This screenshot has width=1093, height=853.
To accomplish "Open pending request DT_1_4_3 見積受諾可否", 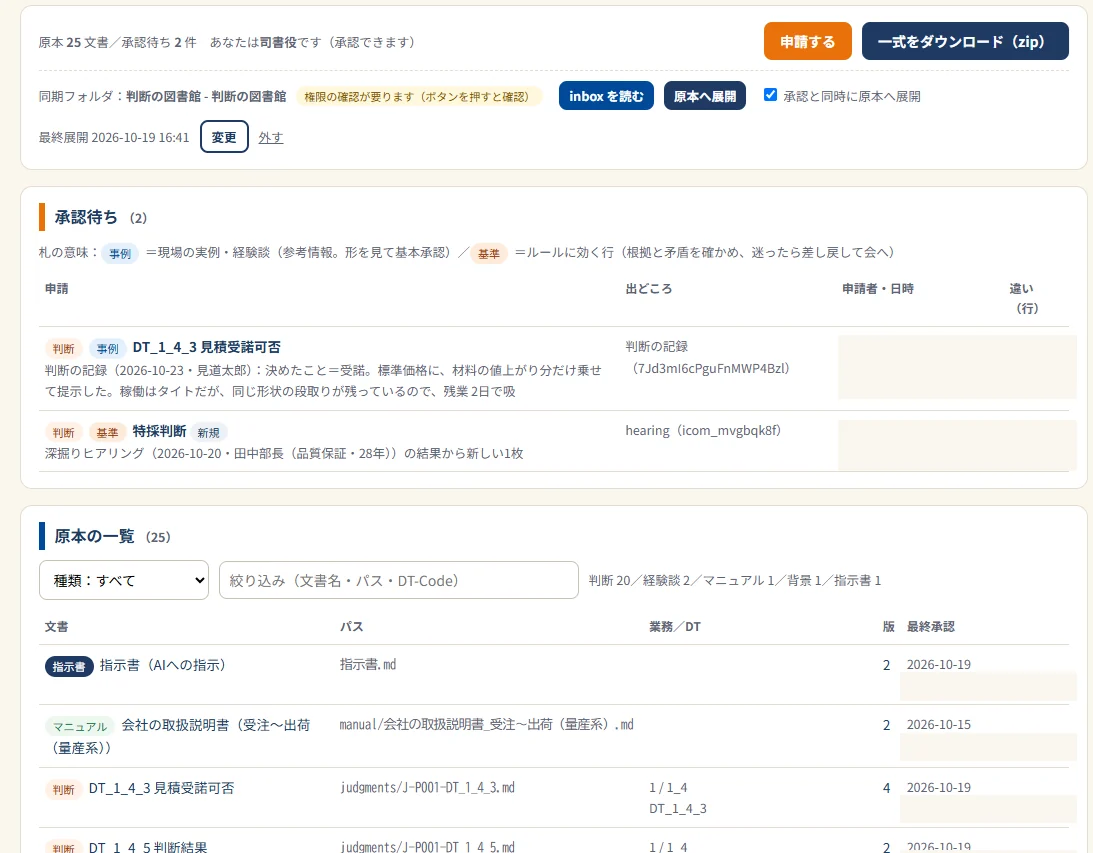I will pyautogui.click(x=206, y=347).
